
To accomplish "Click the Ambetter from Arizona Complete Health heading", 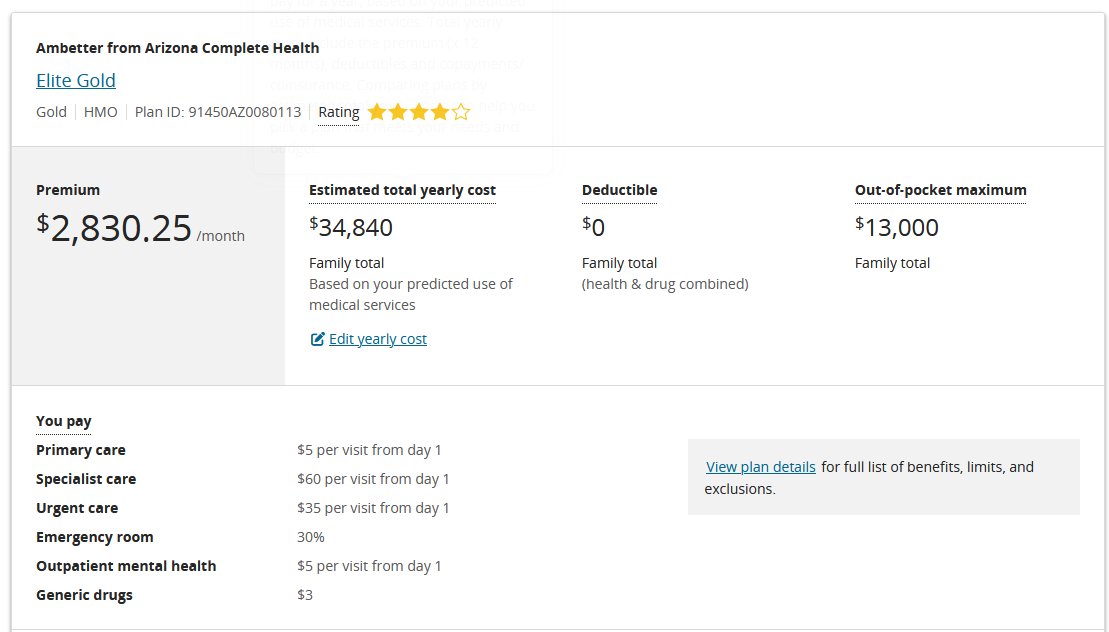I will click(178, 47).
